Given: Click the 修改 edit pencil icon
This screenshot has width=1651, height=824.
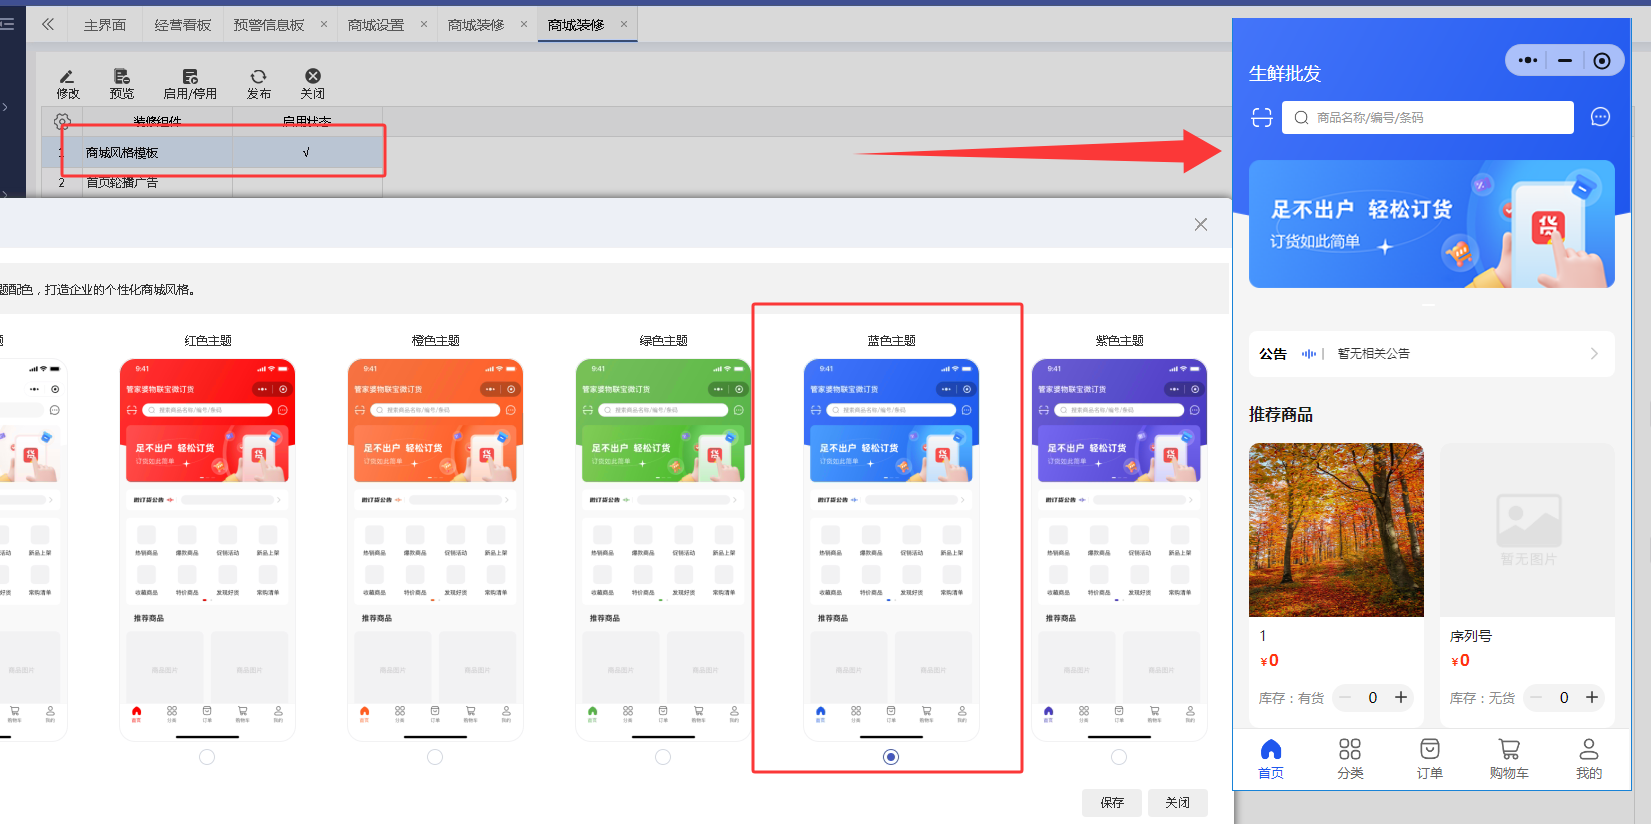Looking at the screenshot, I should tap(67, 77).
